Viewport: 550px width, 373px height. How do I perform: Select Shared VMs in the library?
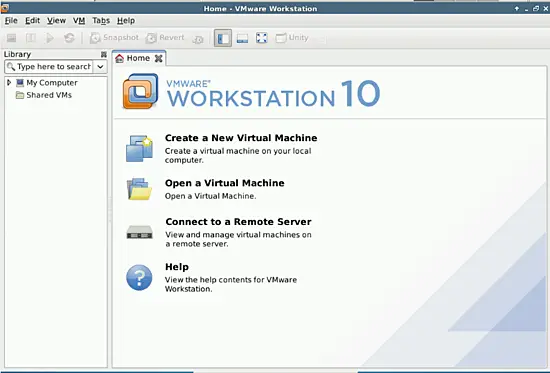coord(44,95)
